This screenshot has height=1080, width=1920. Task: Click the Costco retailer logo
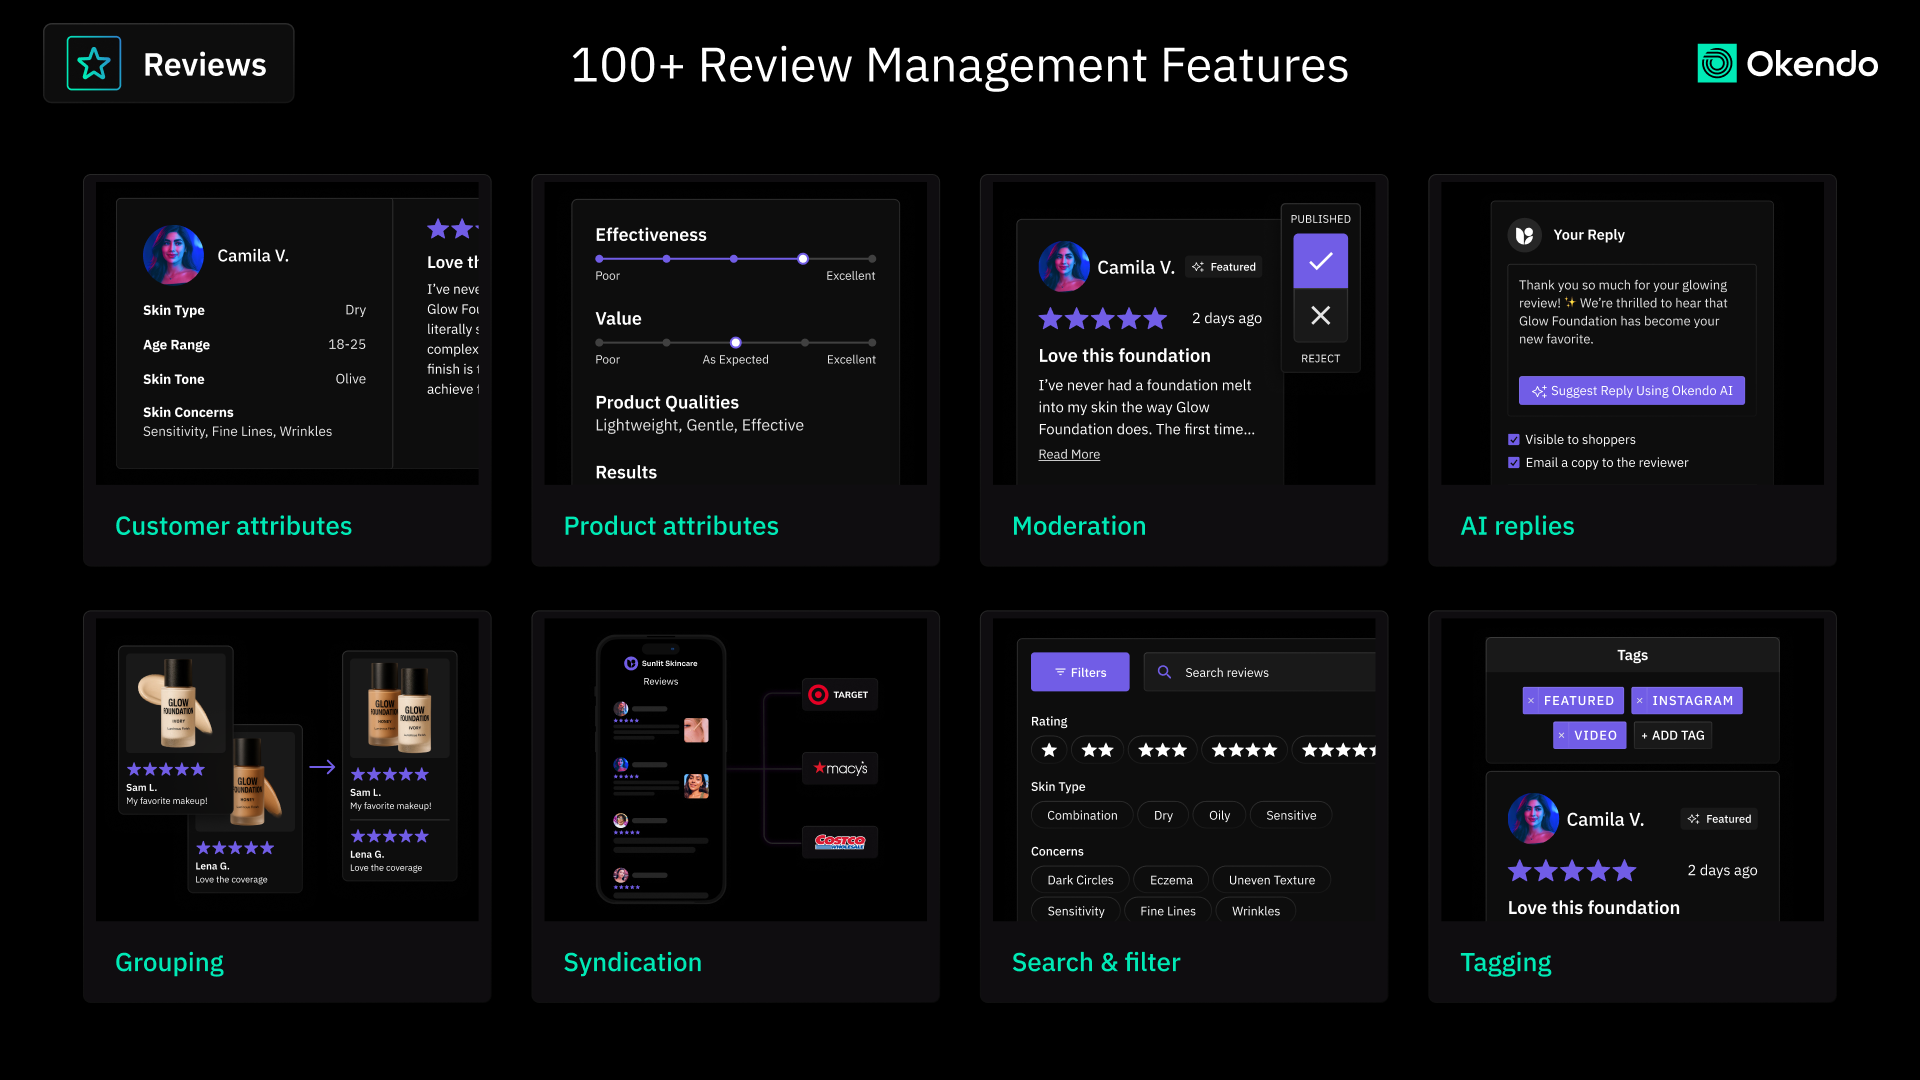point(839,842)
